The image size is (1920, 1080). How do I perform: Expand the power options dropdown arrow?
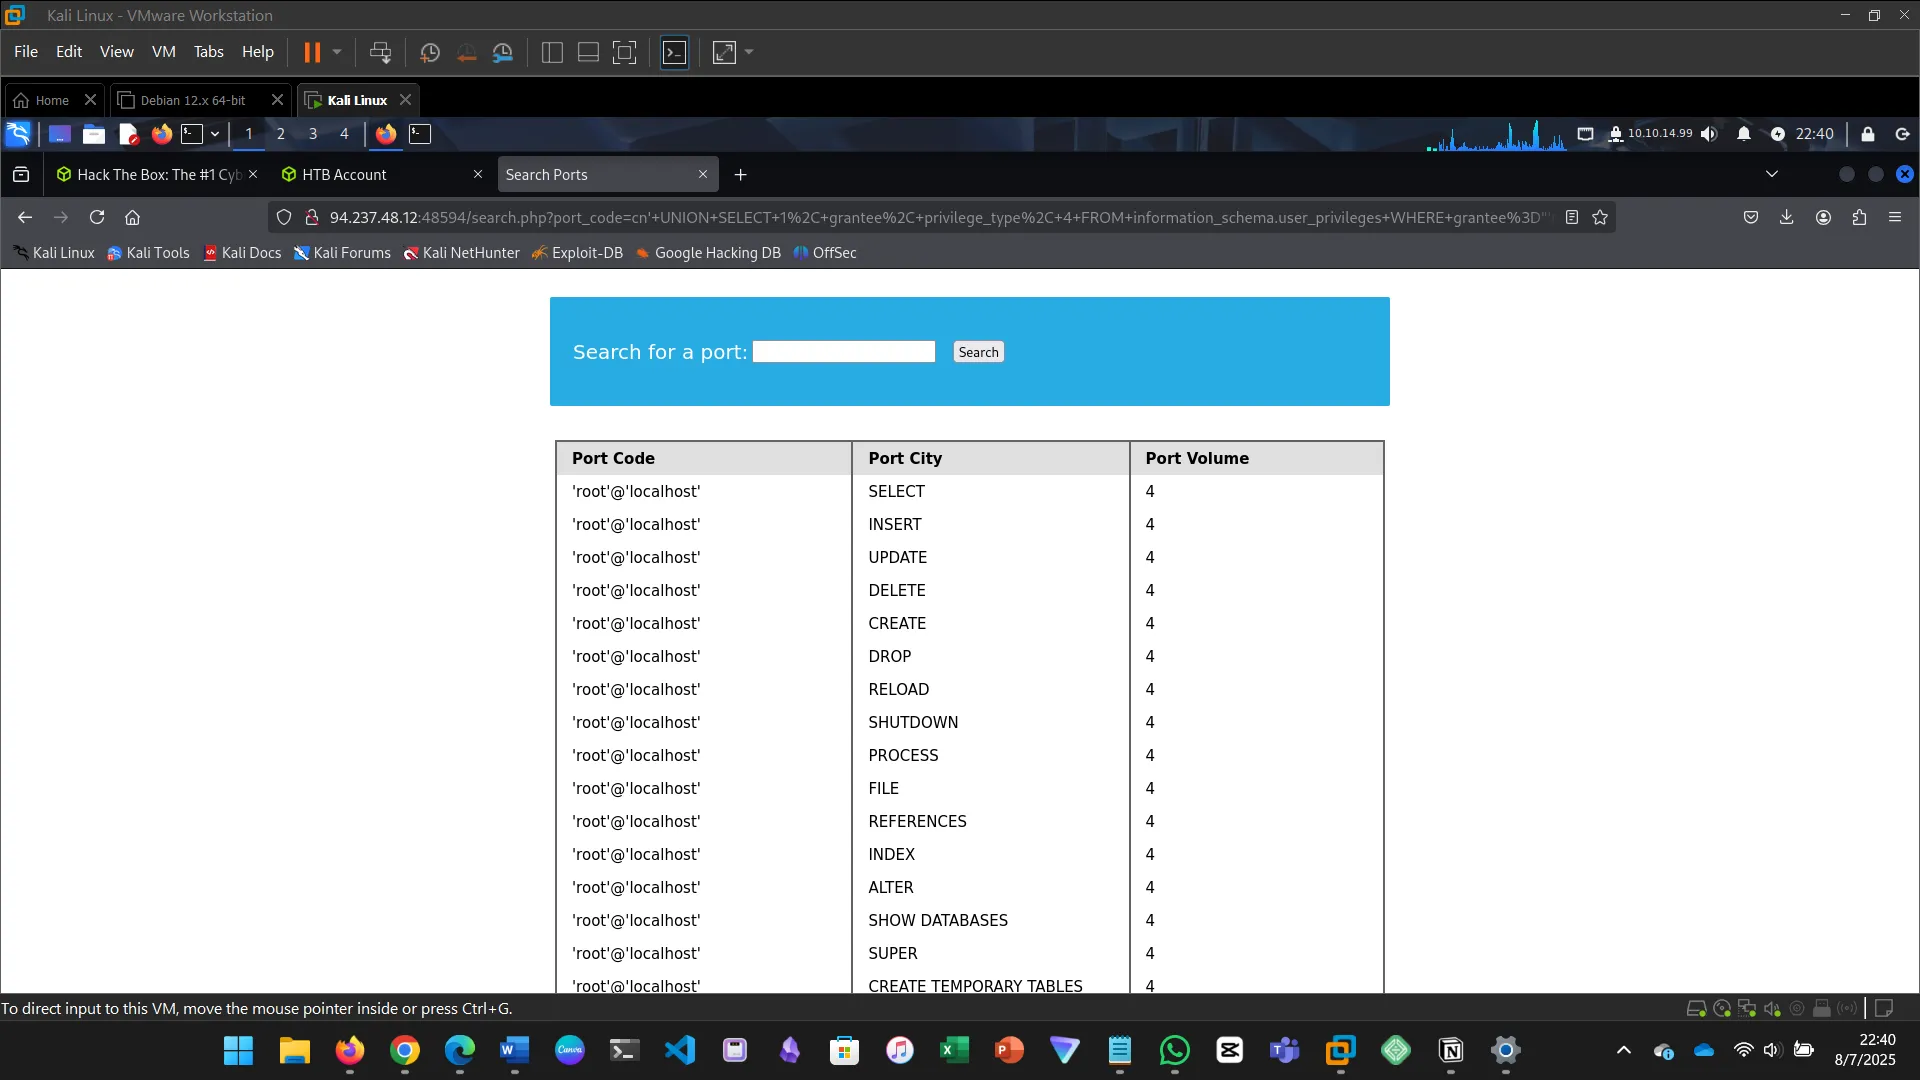click(337, 52)
